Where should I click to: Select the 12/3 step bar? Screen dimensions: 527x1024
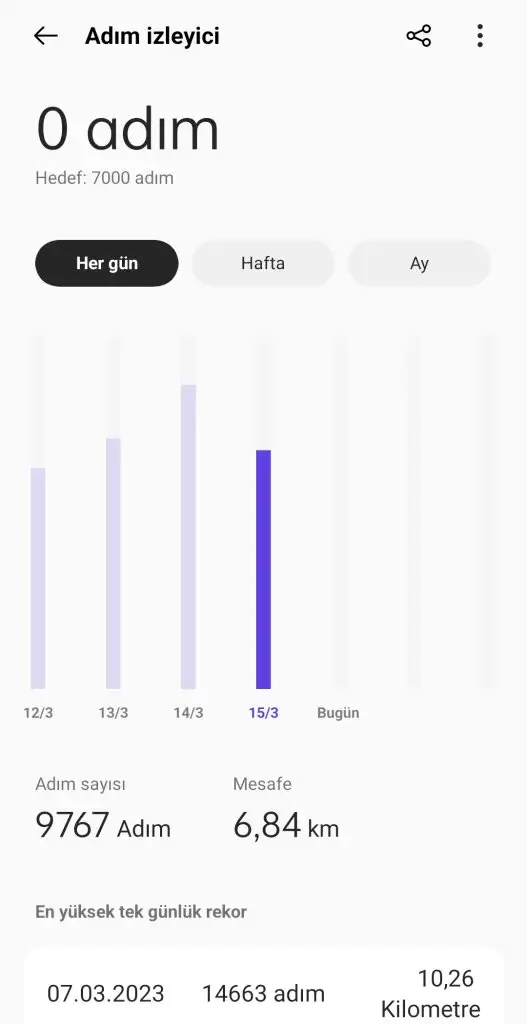click(38, 578)
